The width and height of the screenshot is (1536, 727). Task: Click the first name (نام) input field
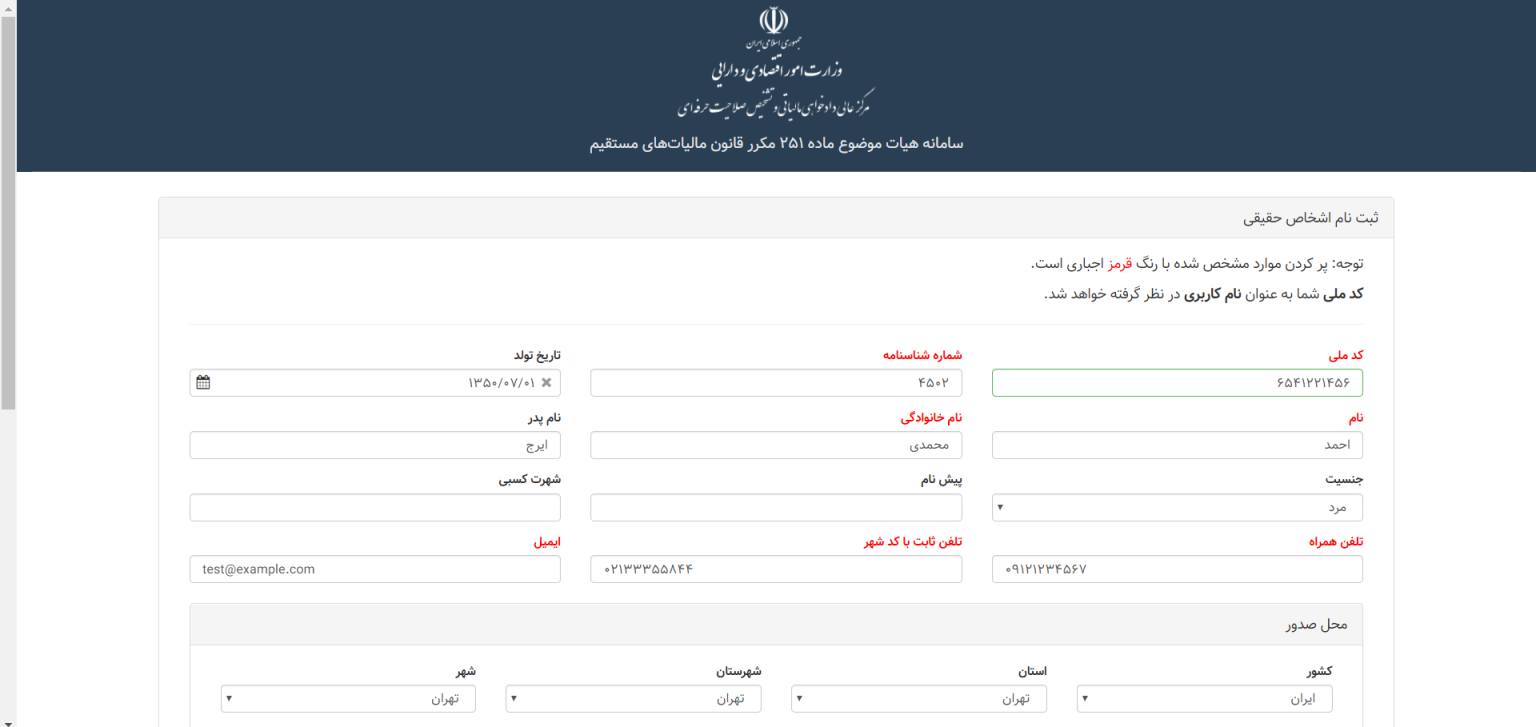click(1176, 445)
